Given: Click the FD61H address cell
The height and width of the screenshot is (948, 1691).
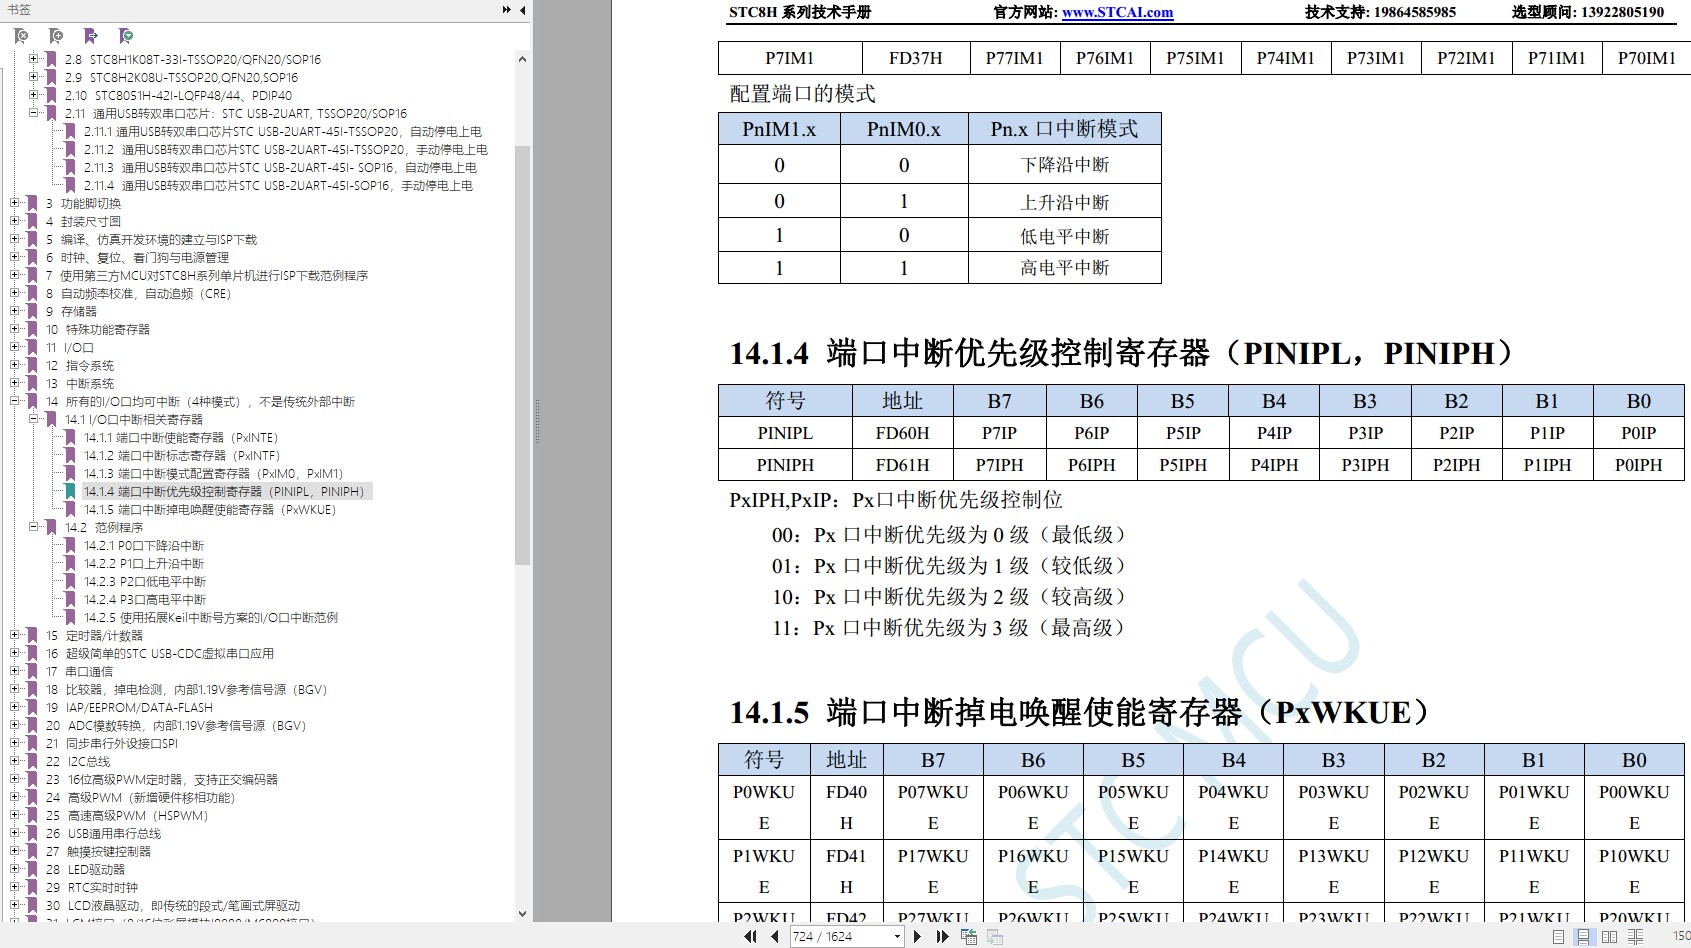Looking at the screenshot, I should pos(902,465).
